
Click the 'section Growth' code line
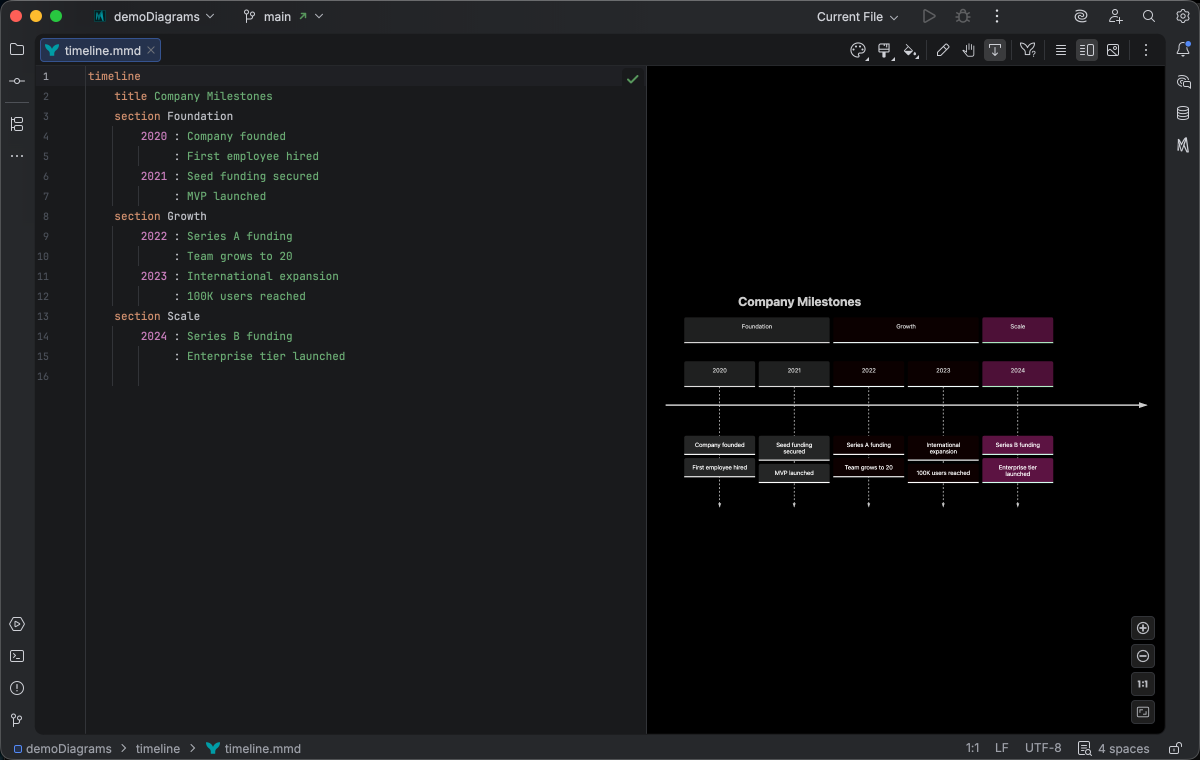pyautogui.click(x=160, y=216)
